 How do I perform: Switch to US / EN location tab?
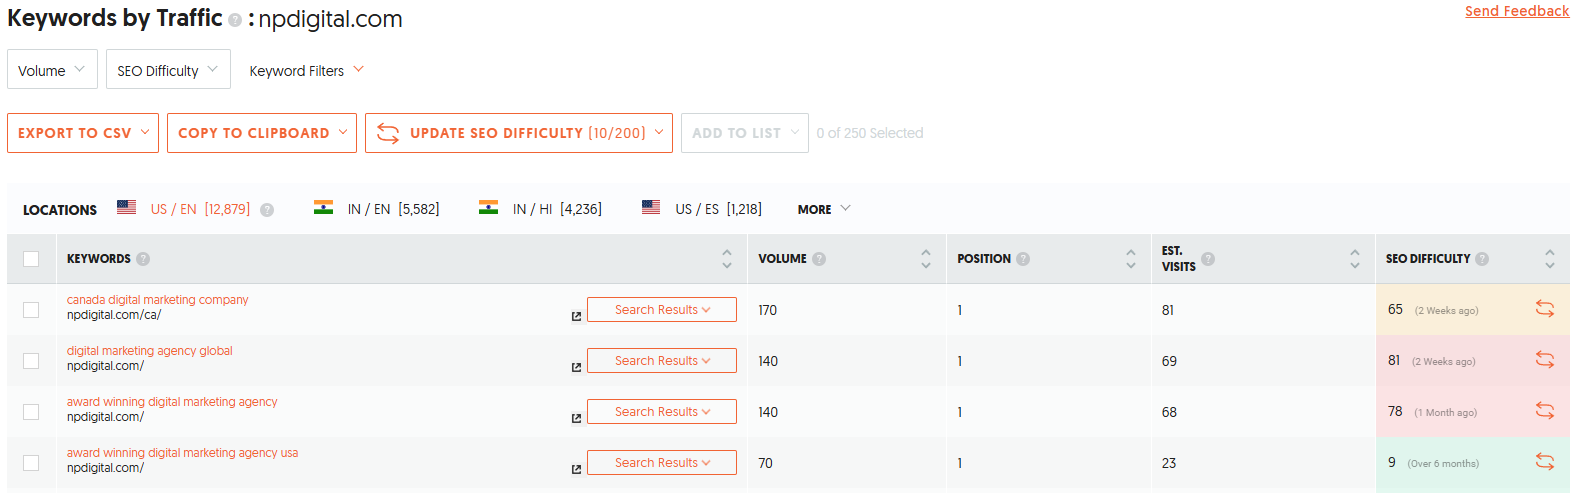200,209
